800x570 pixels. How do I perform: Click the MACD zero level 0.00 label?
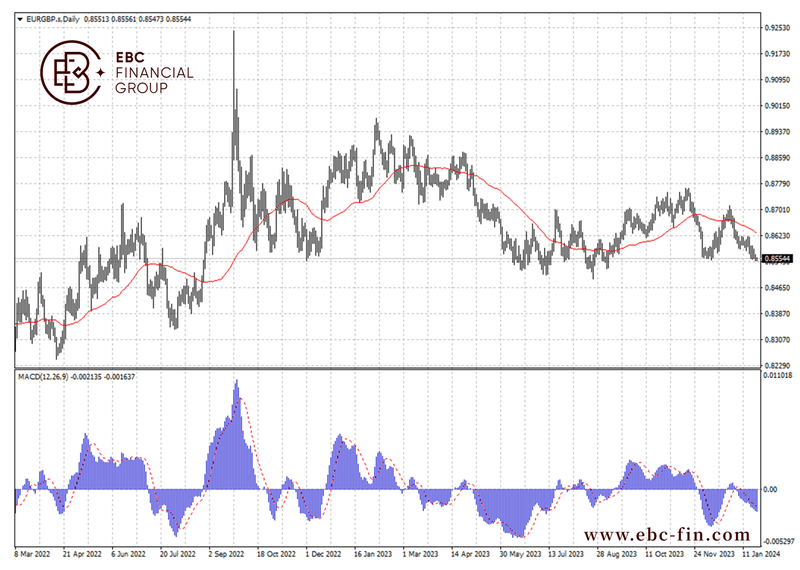(x=770, y=489)
